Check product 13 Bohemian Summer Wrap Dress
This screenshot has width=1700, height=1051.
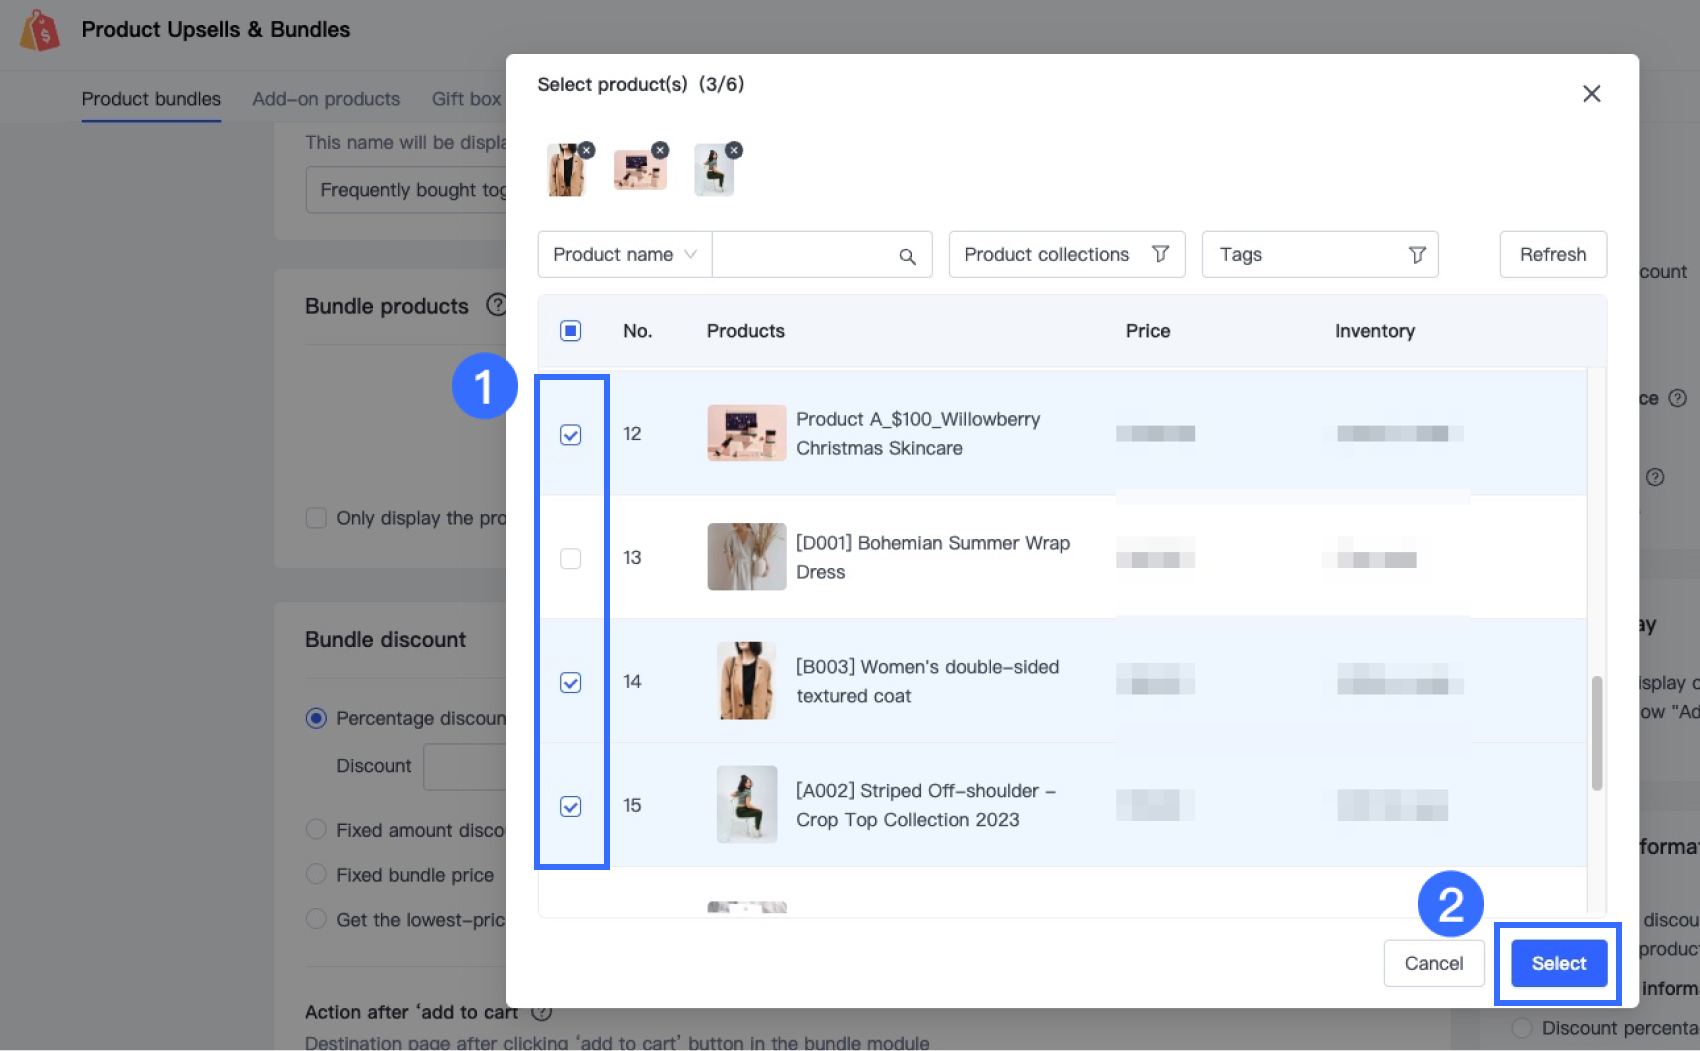(571, 558)
